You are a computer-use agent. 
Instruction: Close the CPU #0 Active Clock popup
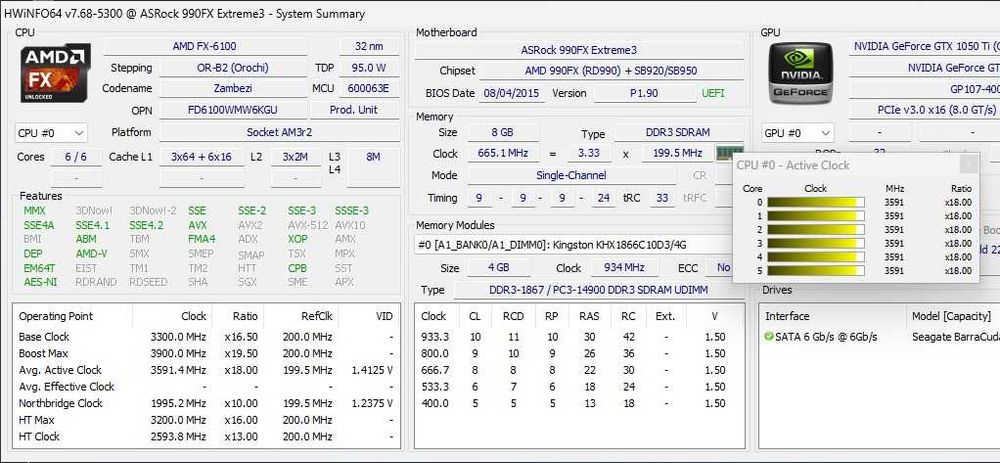pos(968,165)
